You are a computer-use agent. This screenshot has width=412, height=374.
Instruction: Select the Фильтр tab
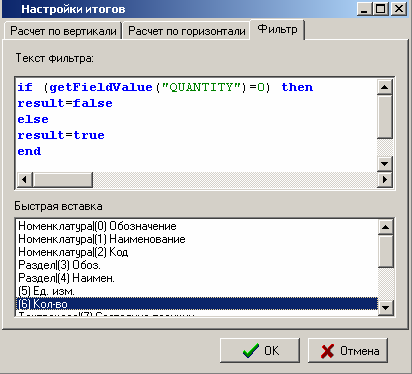point(277,30)
